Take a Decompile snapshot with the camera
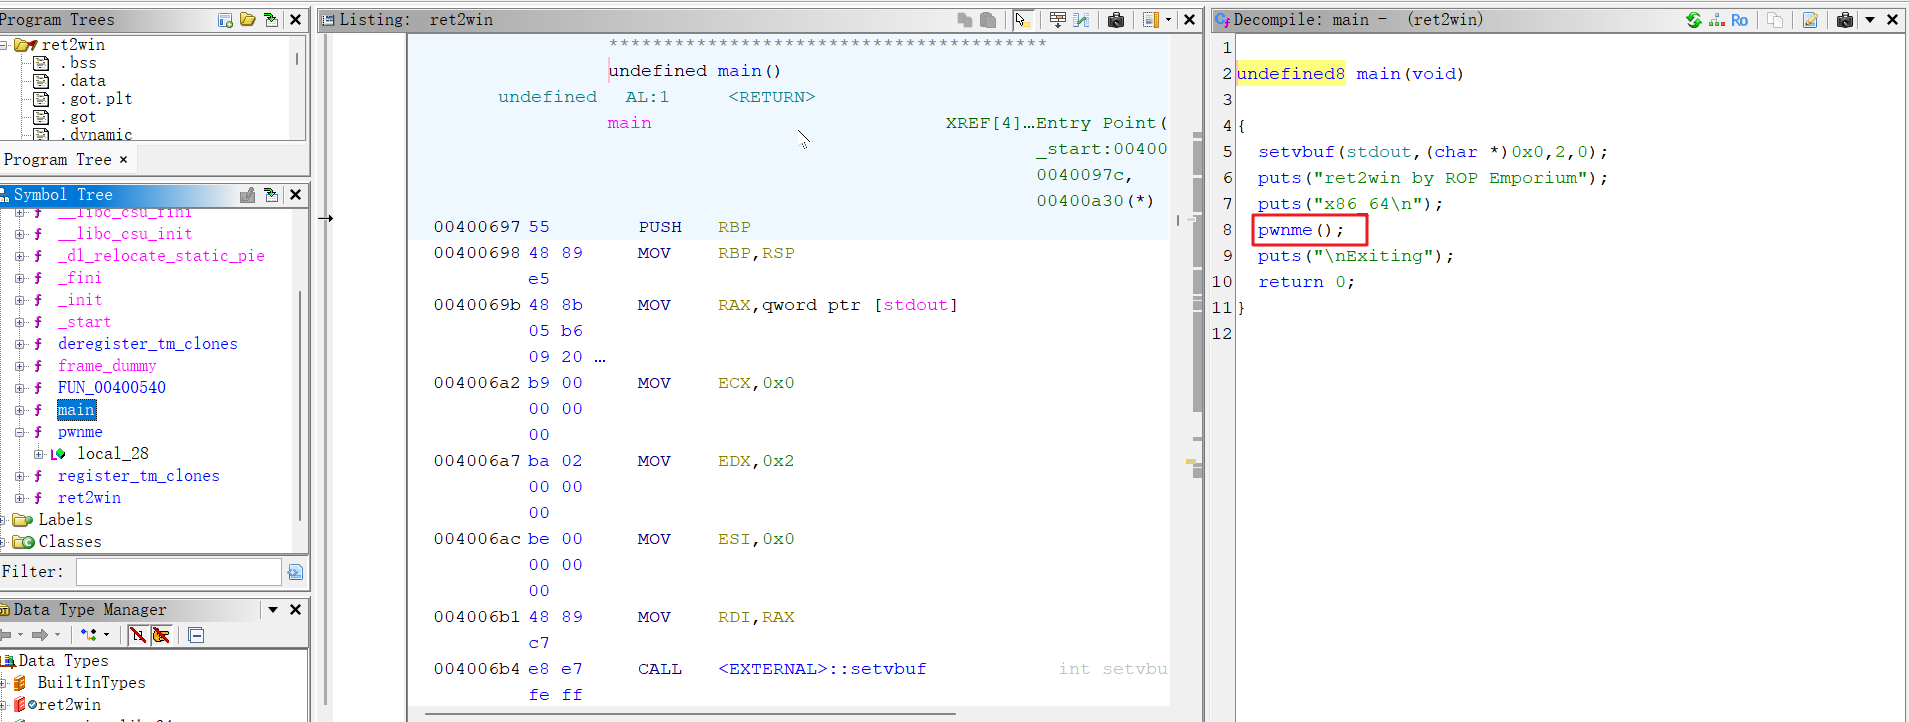 click(x=1845, y=20)
